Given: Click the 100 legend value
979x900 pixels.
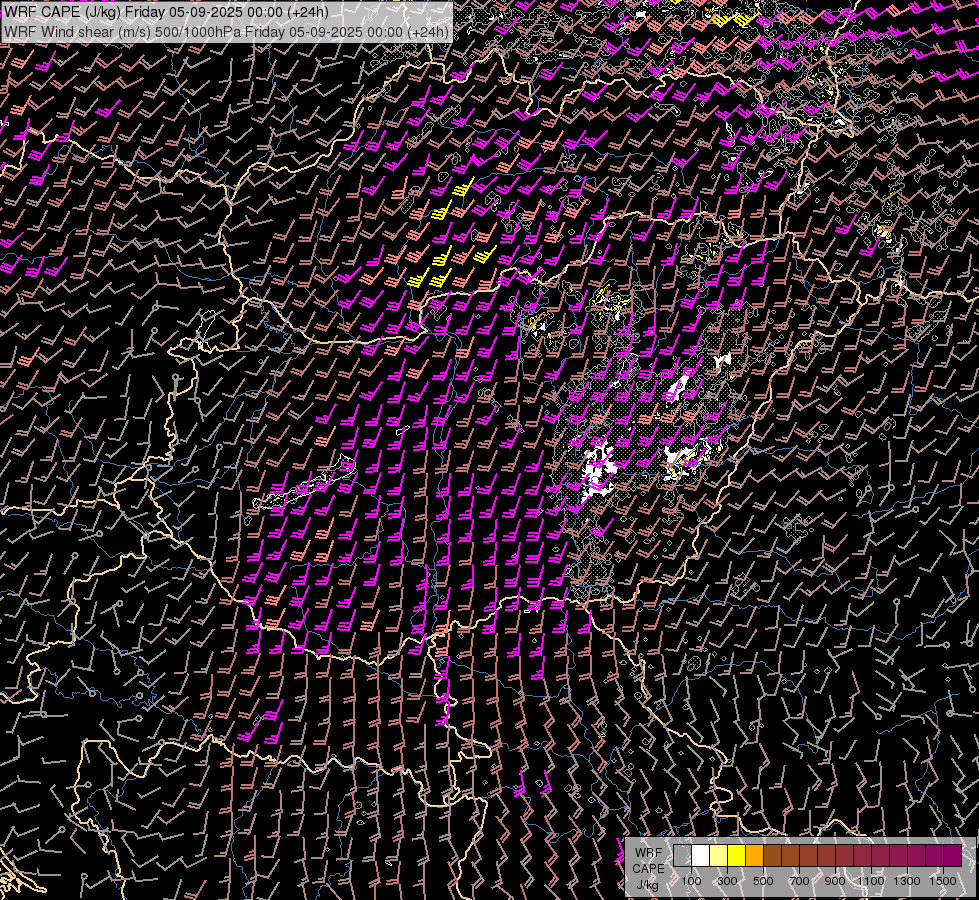Looking at the screenshot, I should [x=691, y=881].
